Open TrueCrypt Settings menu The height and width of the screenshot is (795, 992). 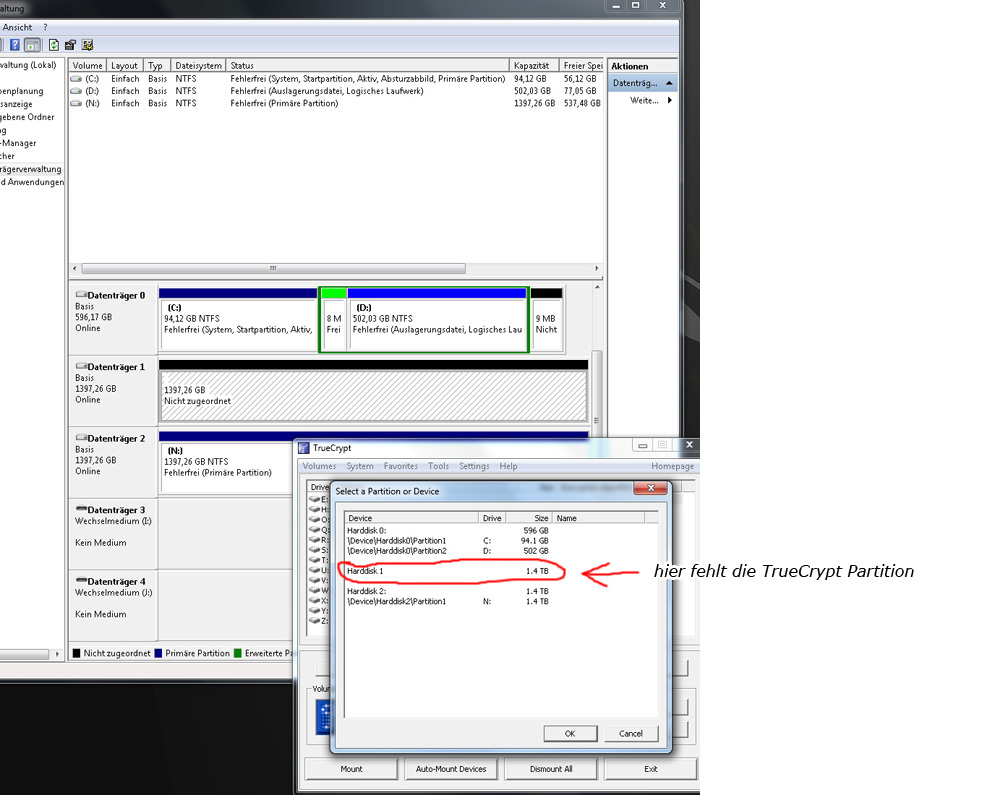pyautogui.click(x=474, y=466)
